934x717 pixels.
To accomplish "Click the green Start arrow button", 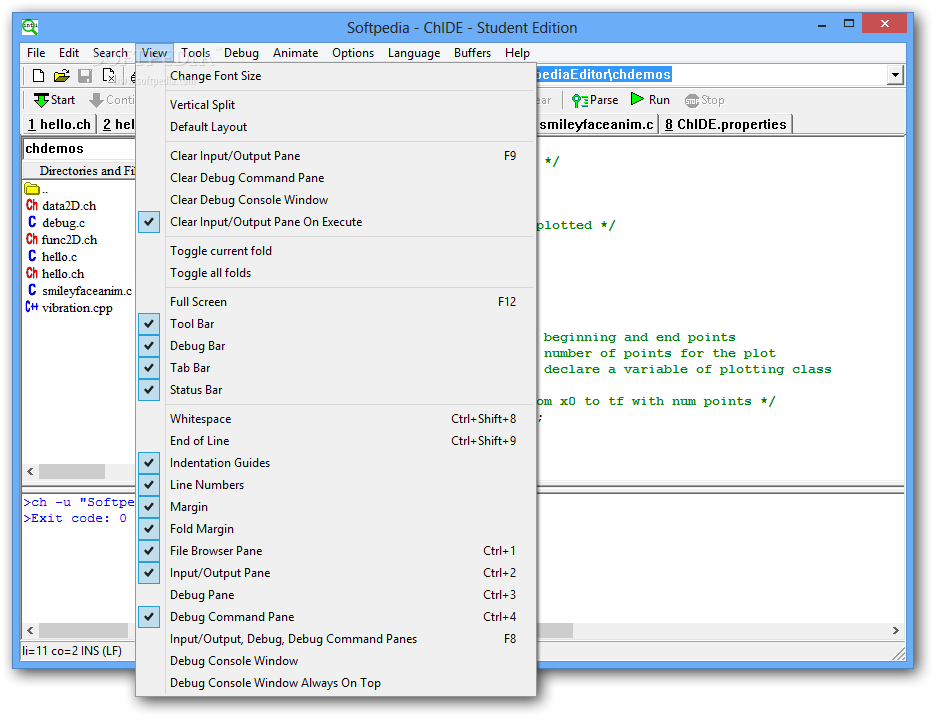I will 54,100.
